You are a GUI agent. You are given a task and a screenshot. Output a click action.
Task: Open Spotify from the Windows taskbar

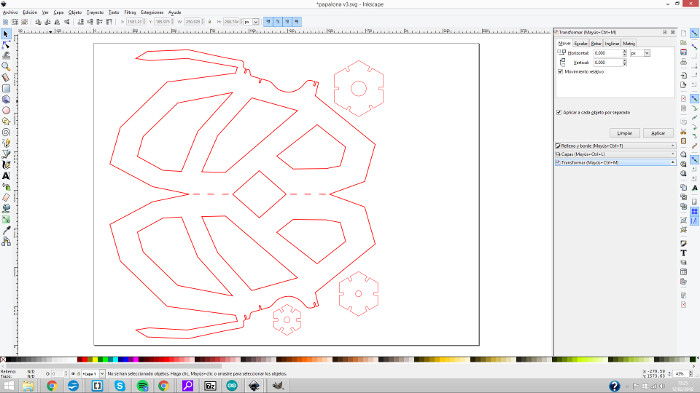[x=142, y=386]
